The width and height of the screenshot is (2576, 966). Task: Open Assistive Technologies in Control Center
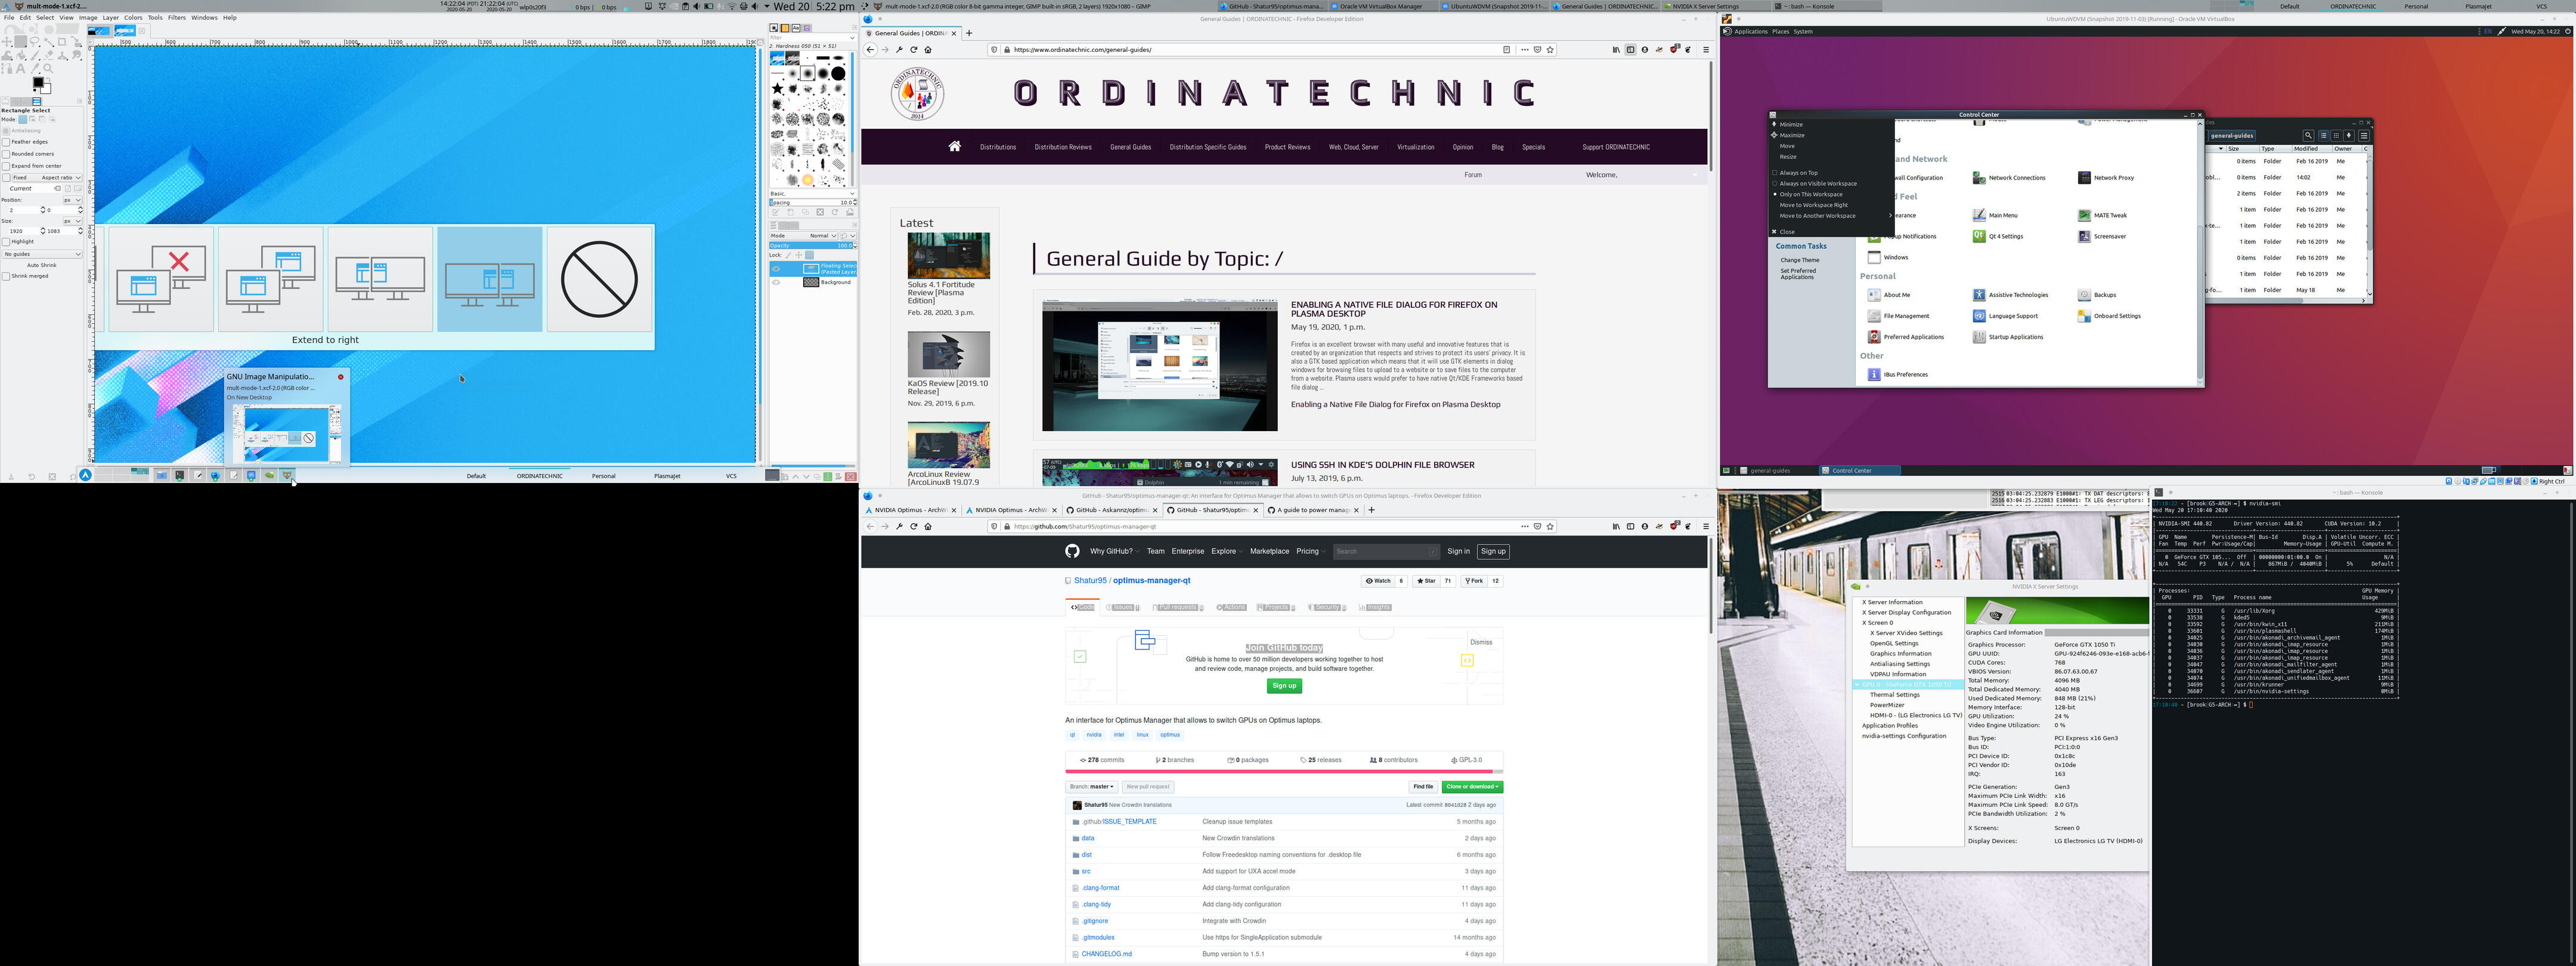click(2010, 295)
